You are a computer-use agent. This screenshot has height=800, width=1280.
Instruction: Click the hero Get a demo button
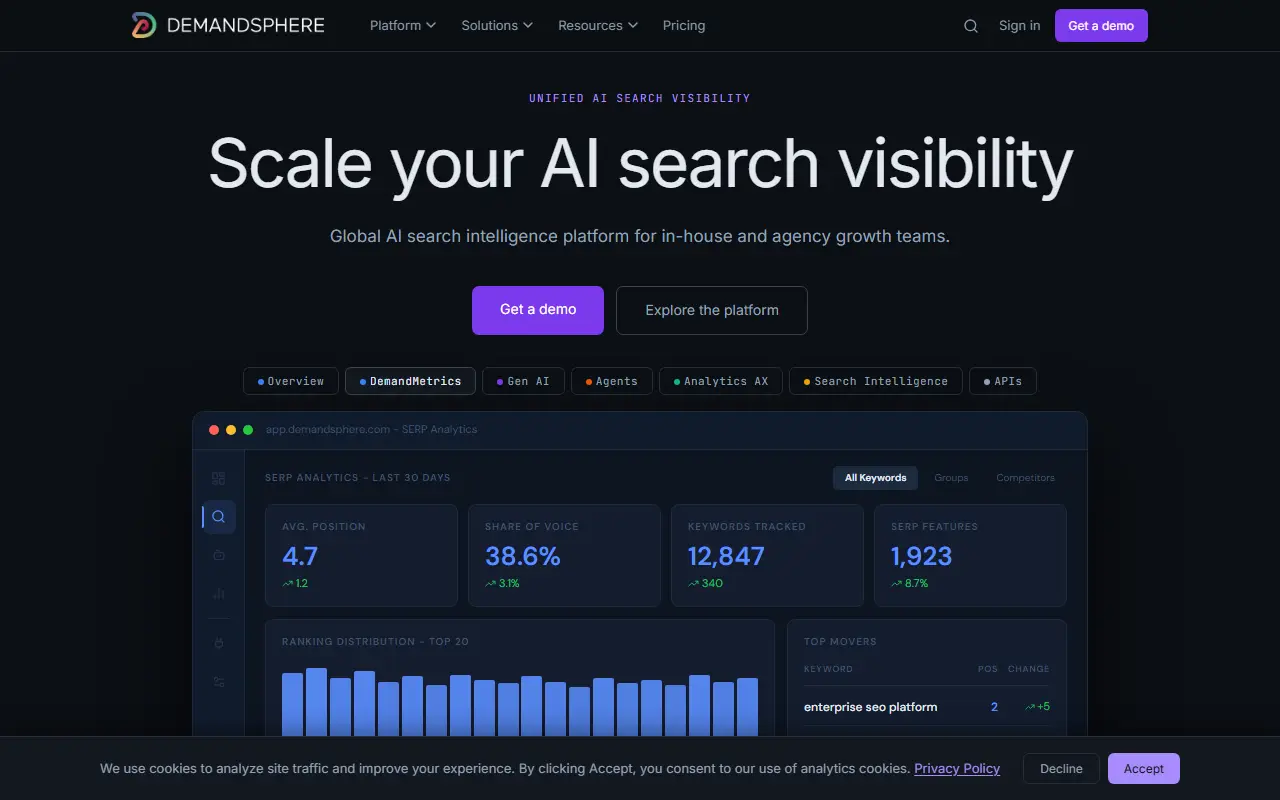538,310
